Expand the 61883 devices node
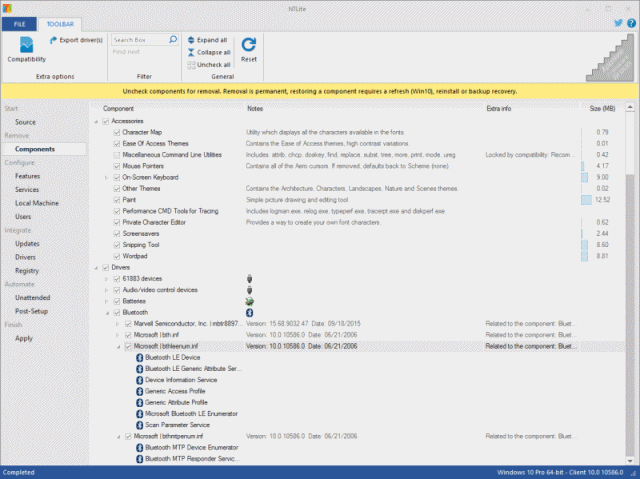This screenshot has width=640, height=479. tap(106, 279)
